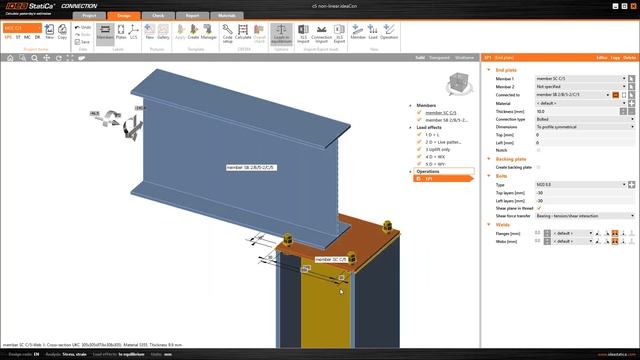Click Top layers input field
640x360 pixels.
[x=585, y=193]
